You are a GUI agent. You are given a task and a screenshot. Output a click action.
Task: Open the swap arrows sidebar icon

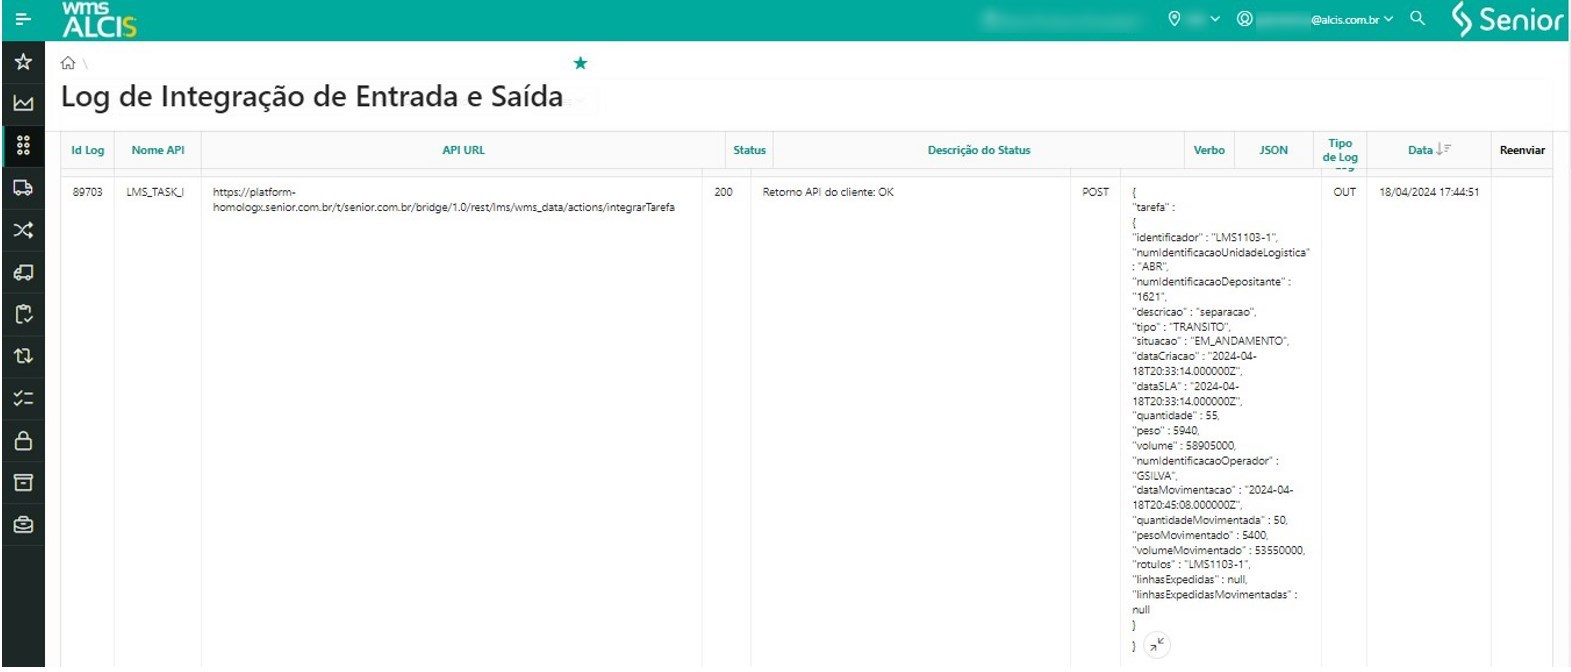pyautogui.click(x=23, y=356)
